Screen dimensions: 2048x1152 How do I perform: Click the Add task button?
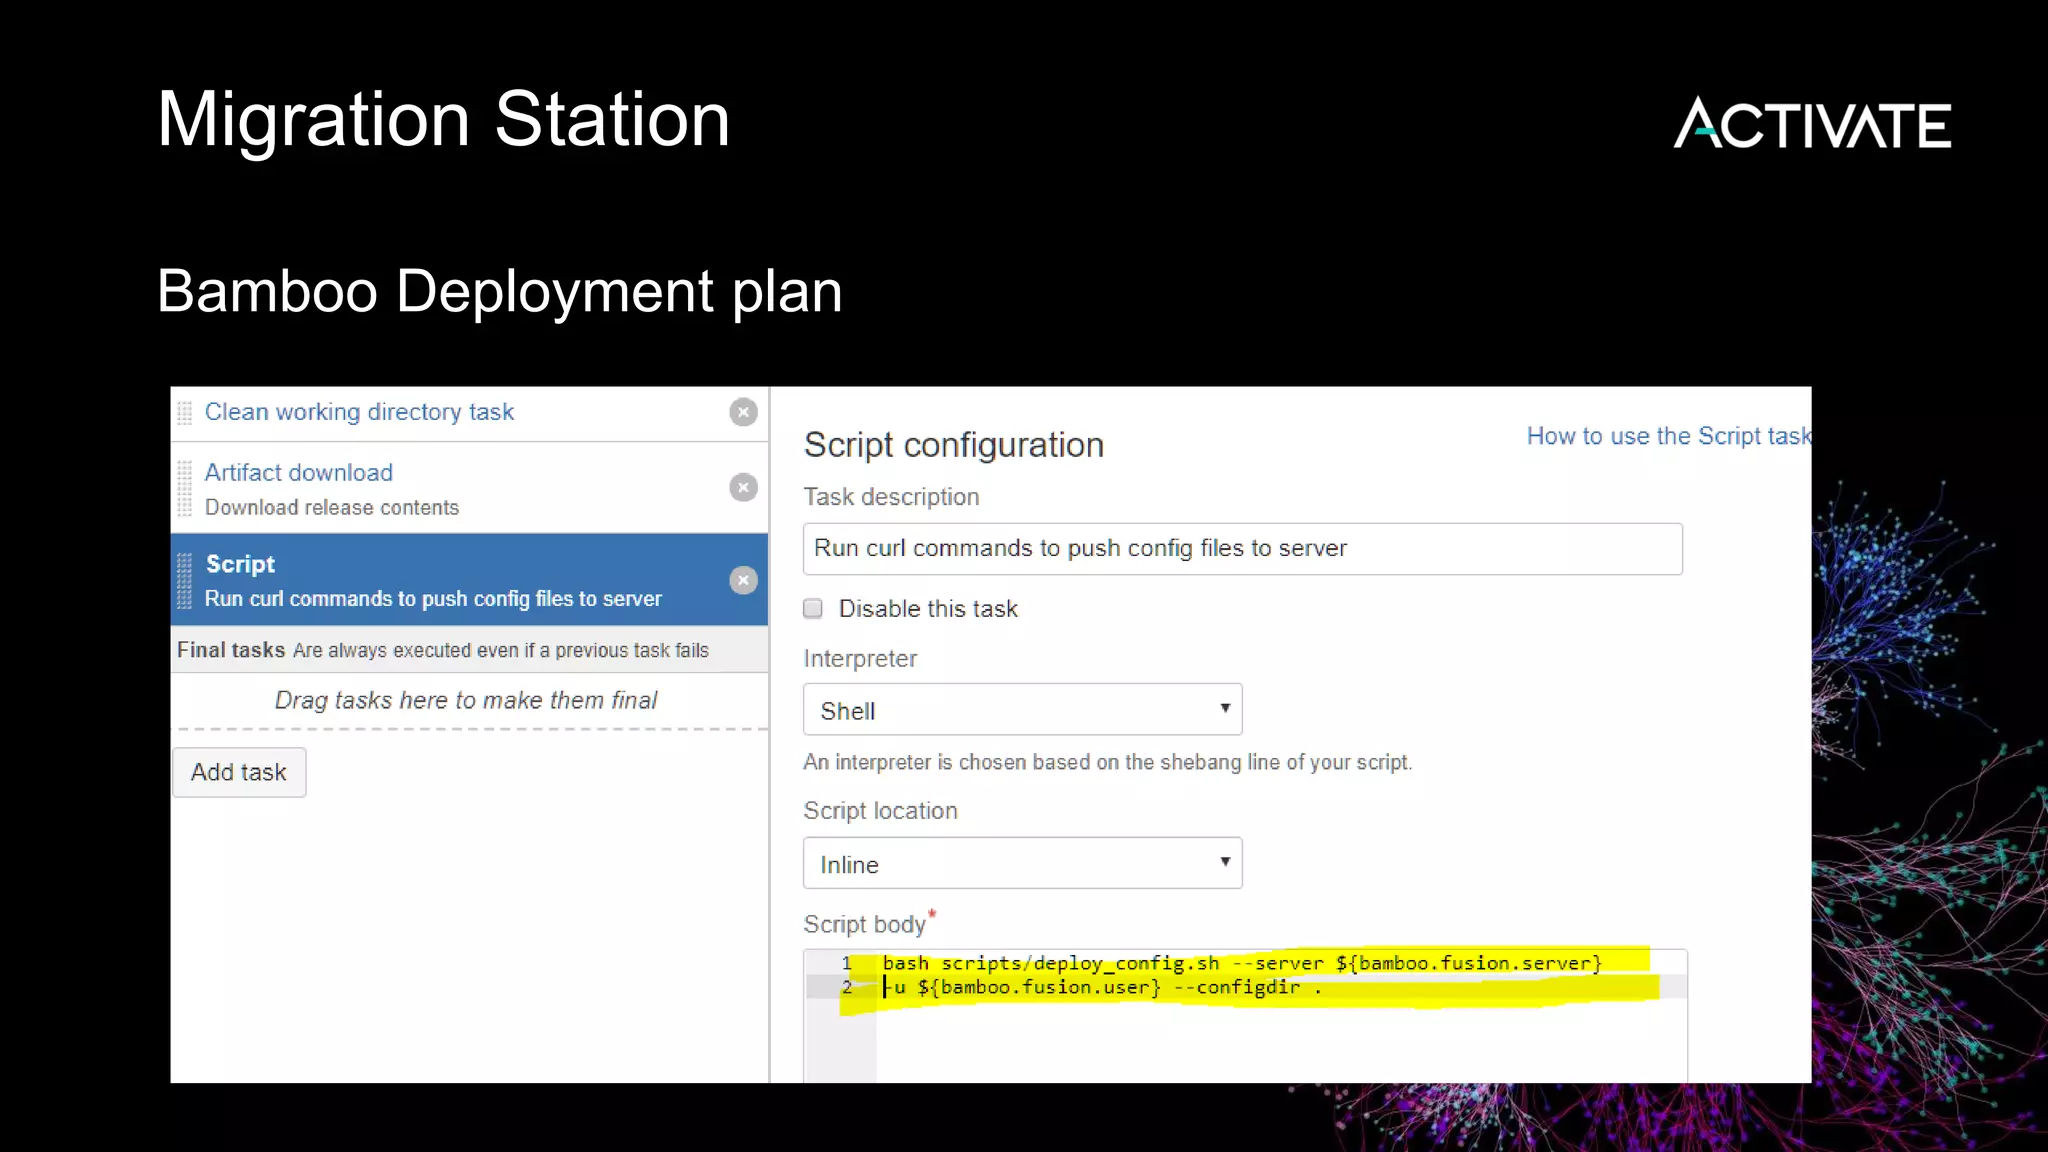click(x=239, y=772)
